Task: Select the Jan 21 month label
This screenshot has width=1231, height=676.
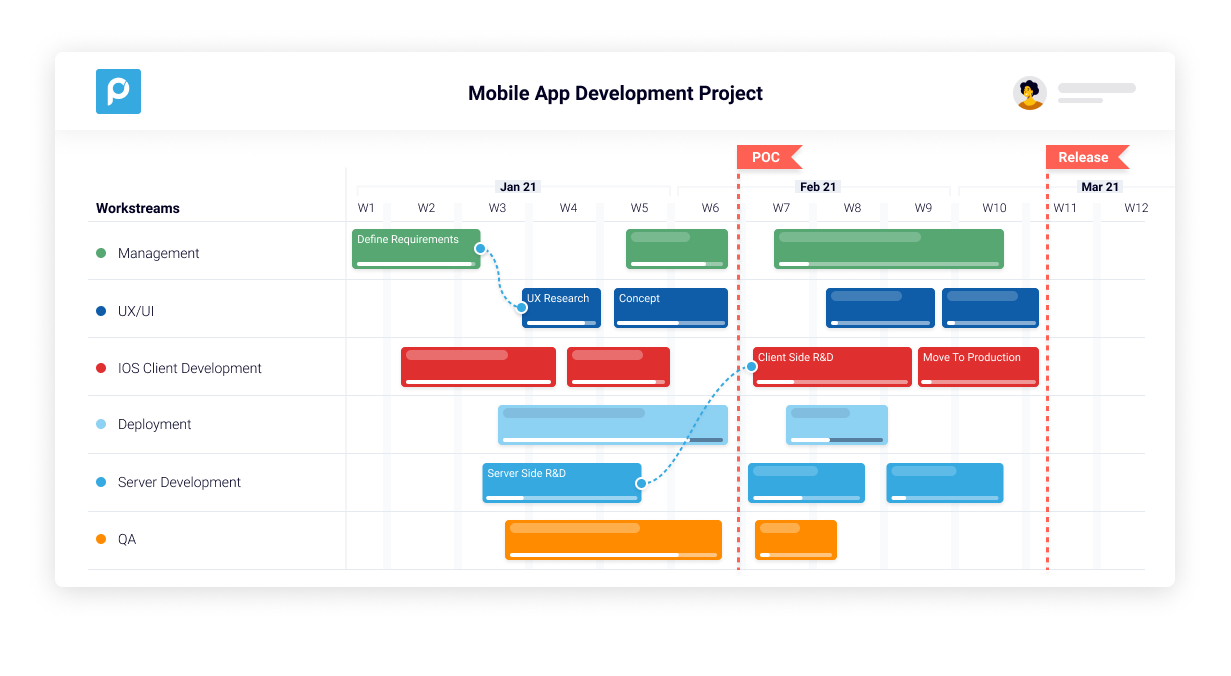Action: click(x=518, y=187)
